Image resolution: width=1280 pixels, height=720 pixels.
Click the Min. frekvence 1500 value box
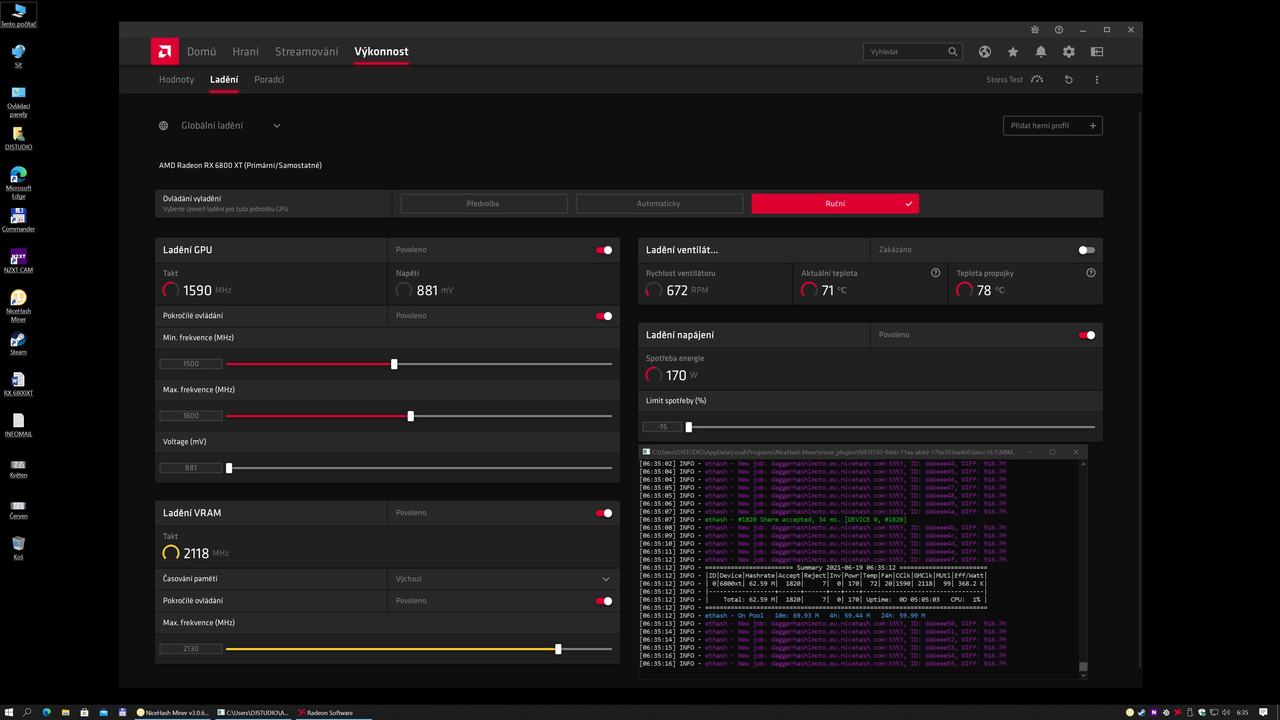click(x=191, y=364)
